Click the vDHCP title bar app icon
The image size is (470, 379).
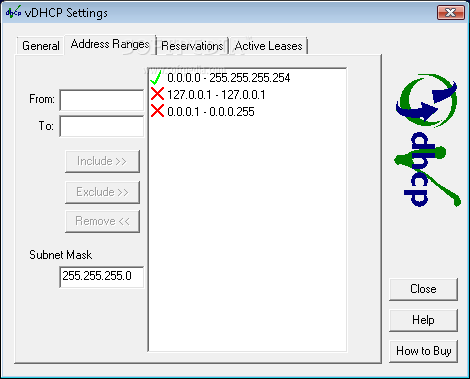13,12
